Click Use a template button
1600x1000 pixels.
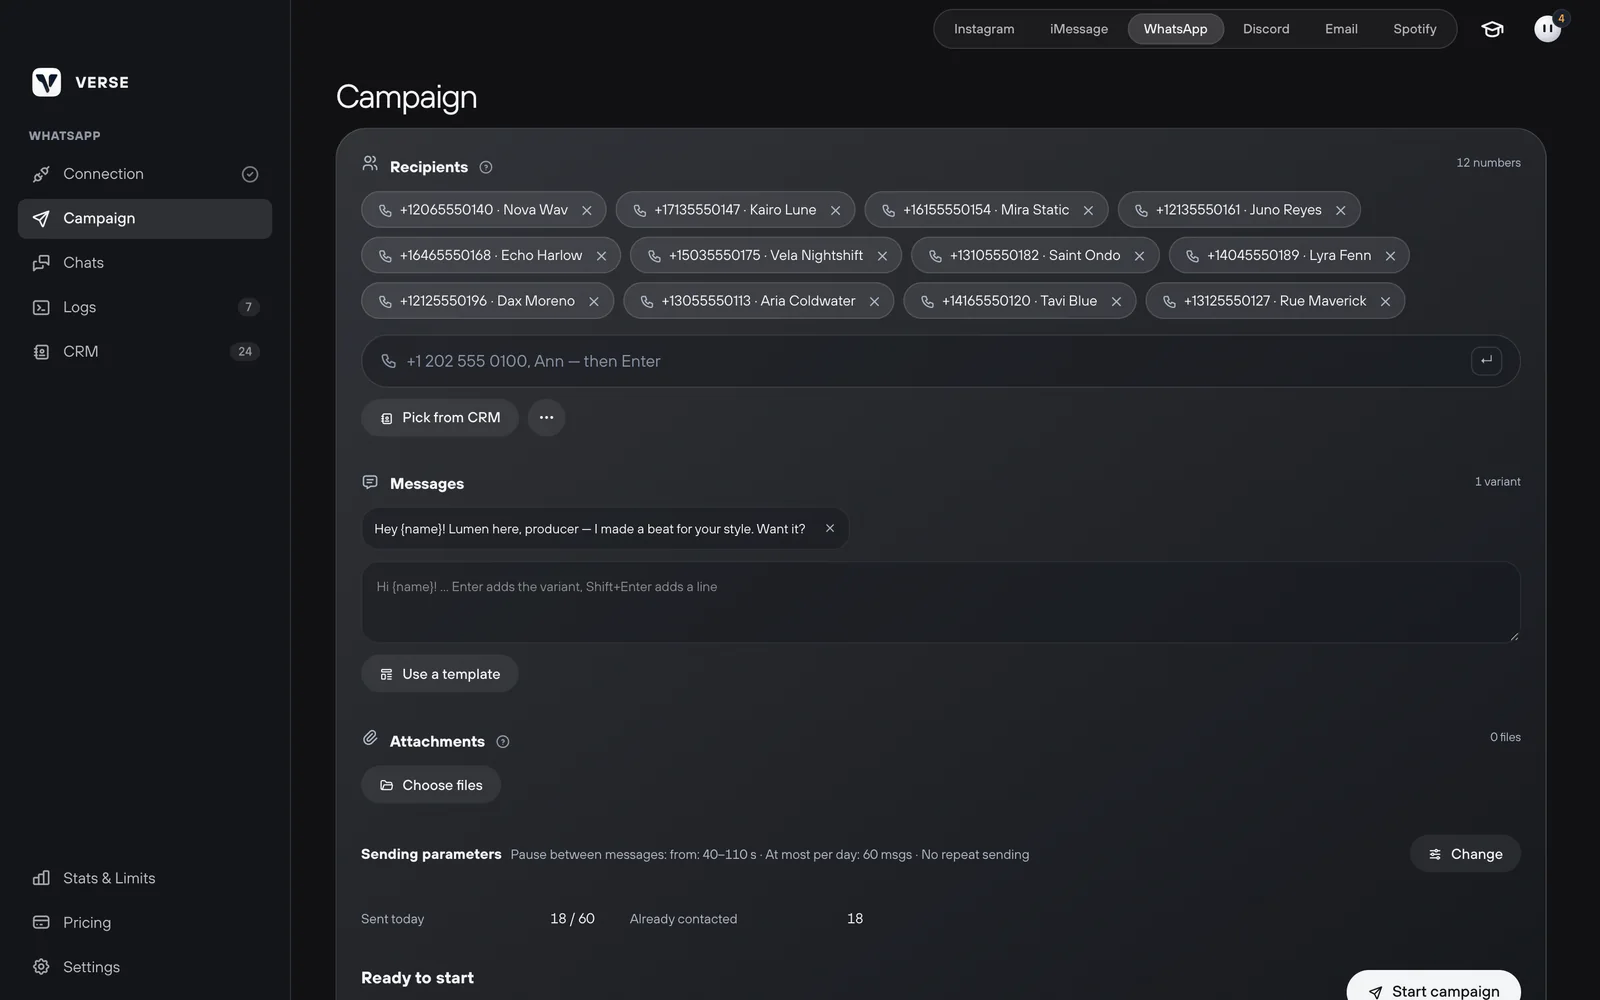click(439, 674)
